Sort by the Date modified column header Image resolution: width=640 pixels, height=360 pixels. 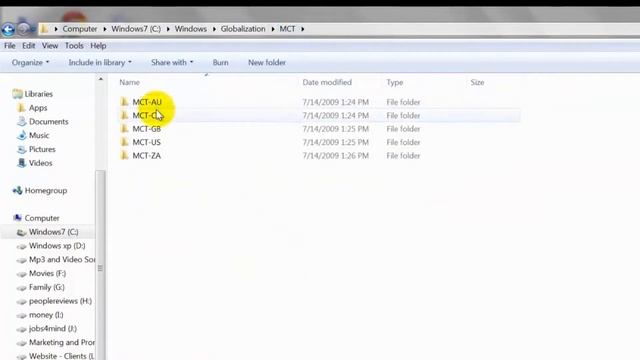(327, 82)
